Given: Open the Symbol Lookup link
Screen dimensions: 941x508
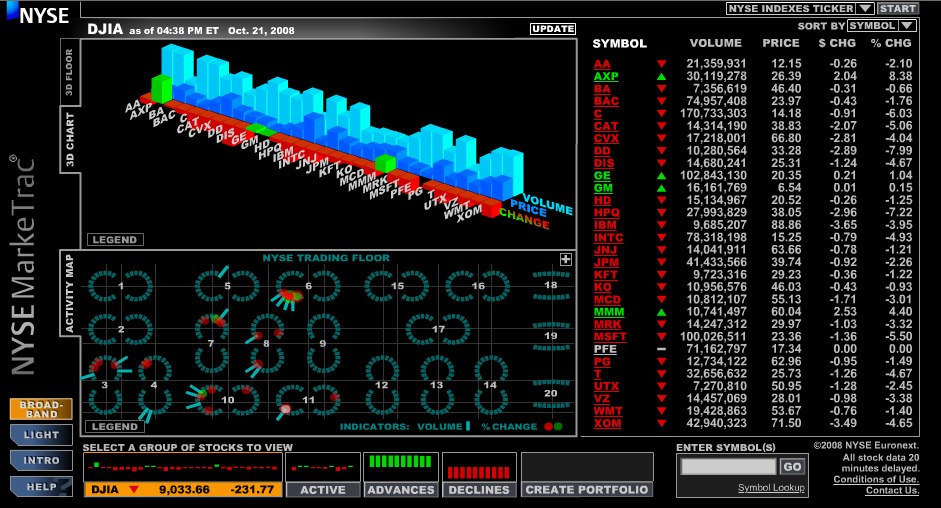Looking at the screenshot, I should pos(771,488).
